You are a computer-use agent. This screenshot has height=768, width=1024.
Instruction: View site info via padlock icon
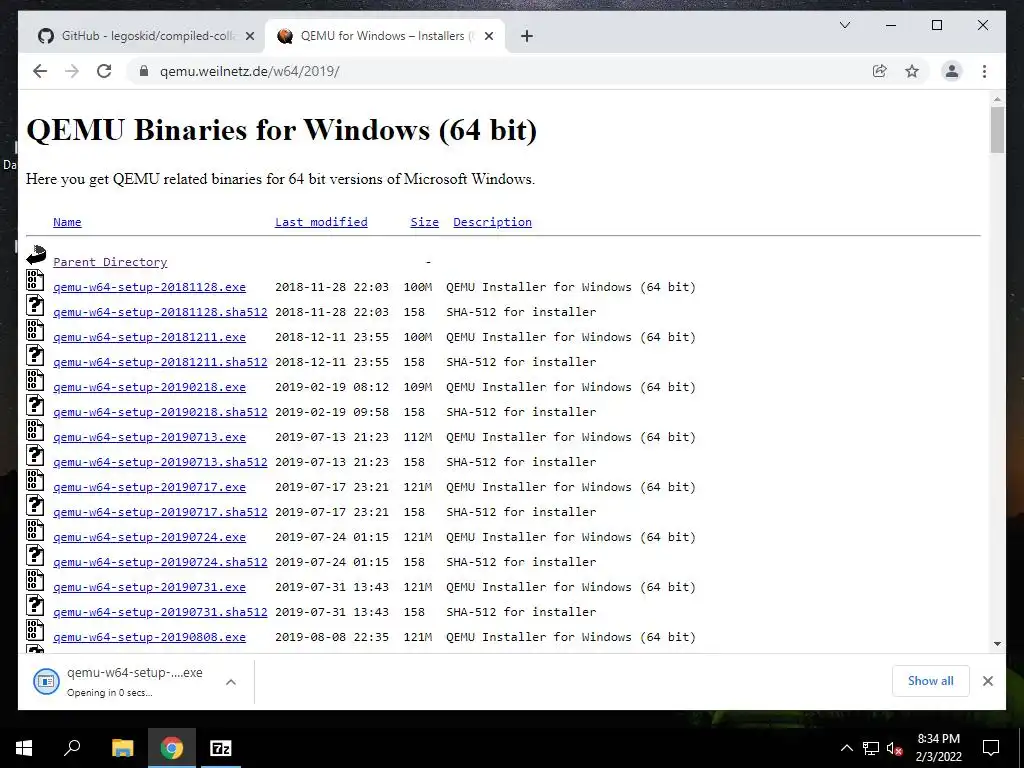click(144, 71)
